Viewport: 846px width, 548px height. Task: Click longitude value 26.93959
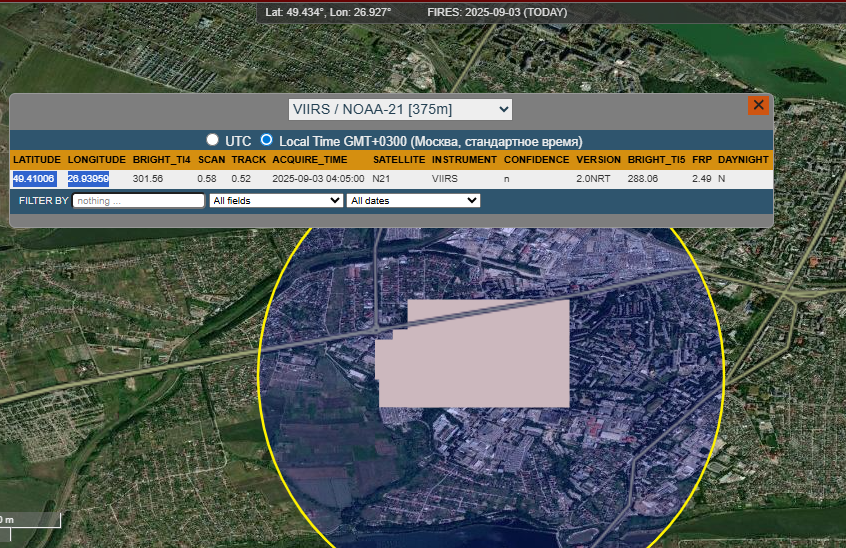(x=88, y=179)
